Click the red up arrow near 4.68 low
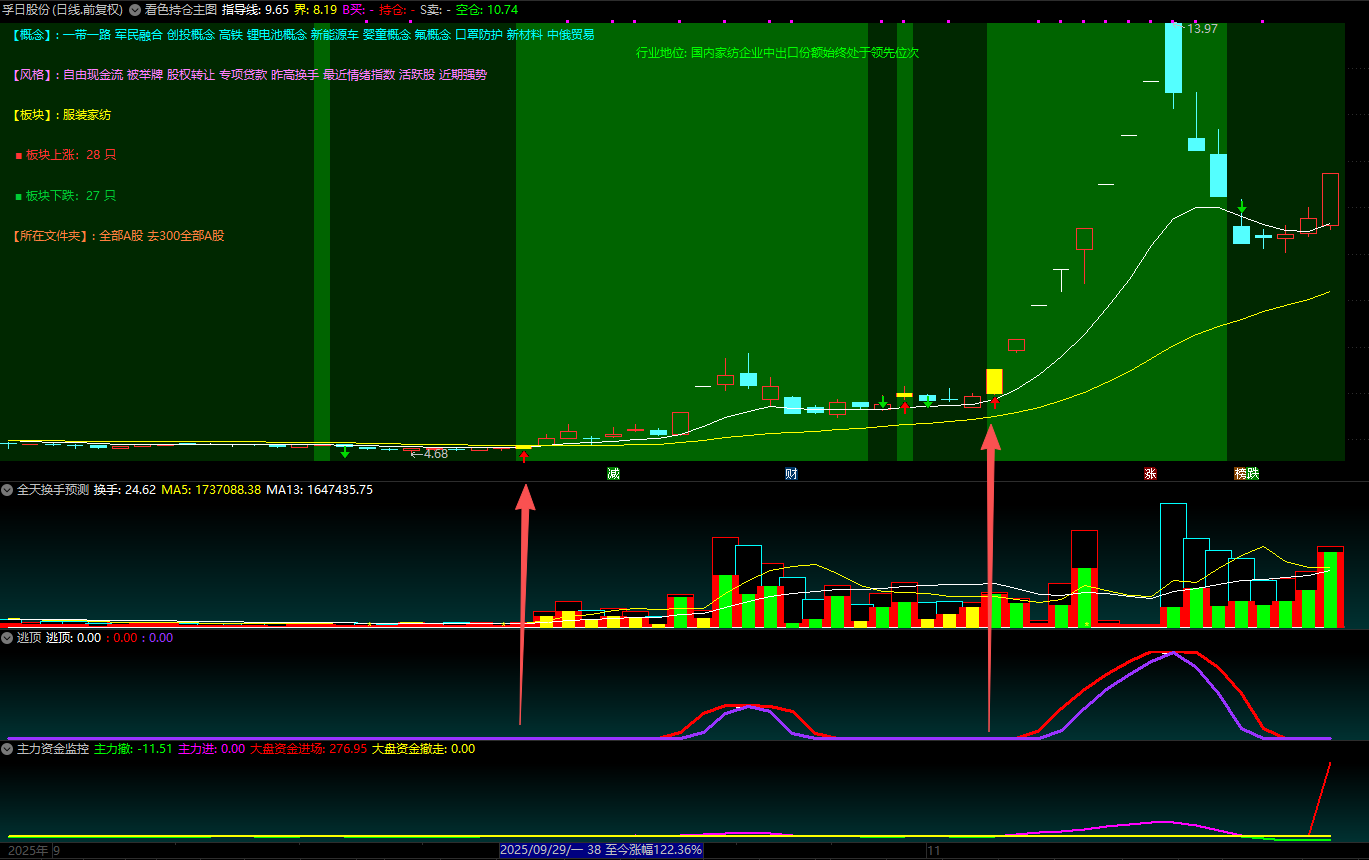 pyautogui.click(x=523, y=457)
